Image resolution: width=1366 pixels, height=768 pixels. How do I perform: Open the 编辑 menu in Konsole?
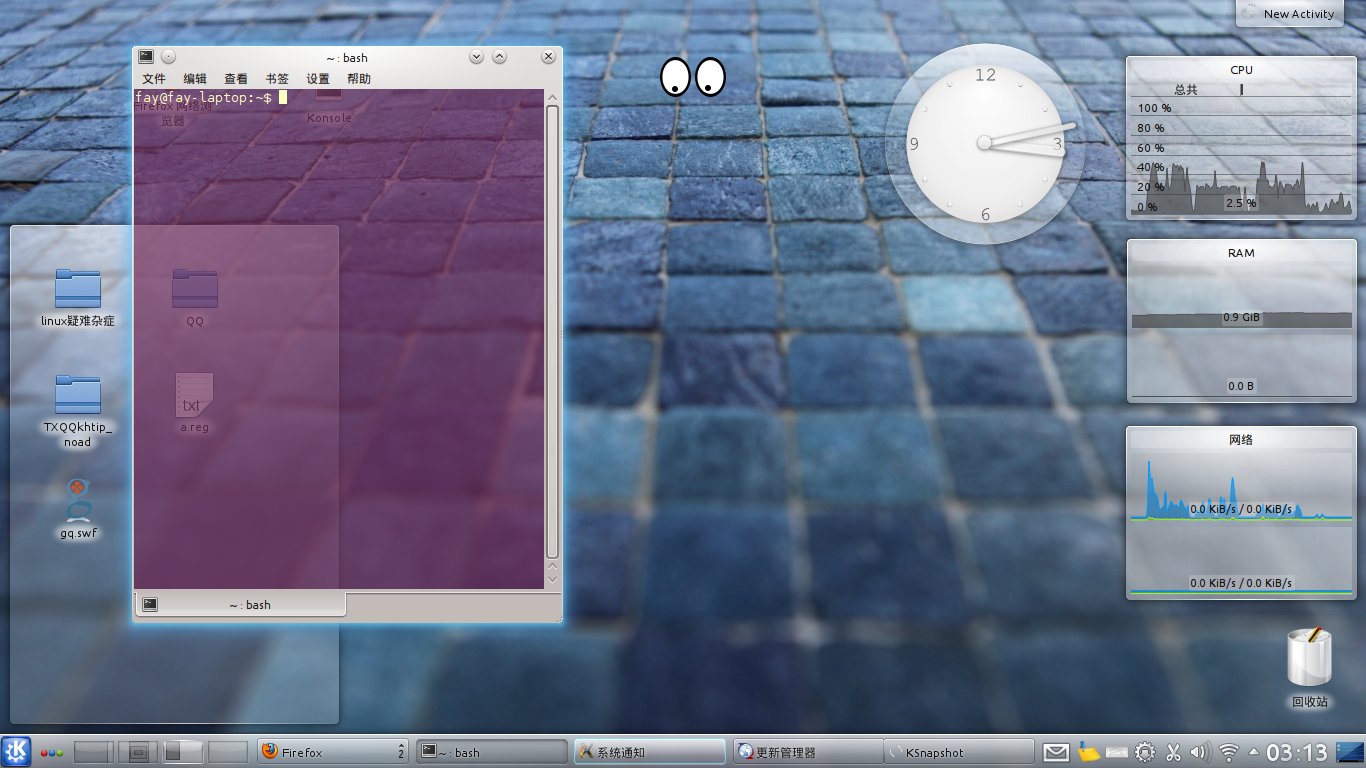tap(195, 79)
